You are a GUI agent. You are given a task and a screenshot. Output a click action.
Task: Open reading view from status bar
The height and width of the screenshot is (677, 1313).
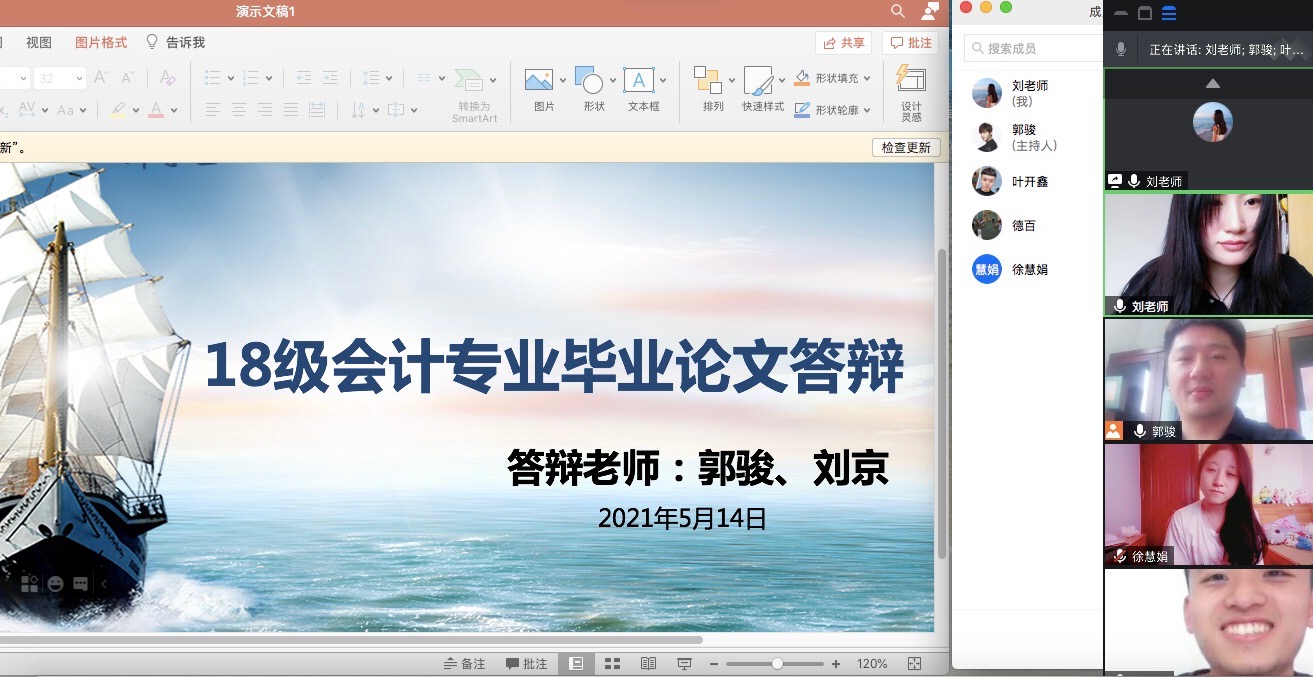click(648, 664)
